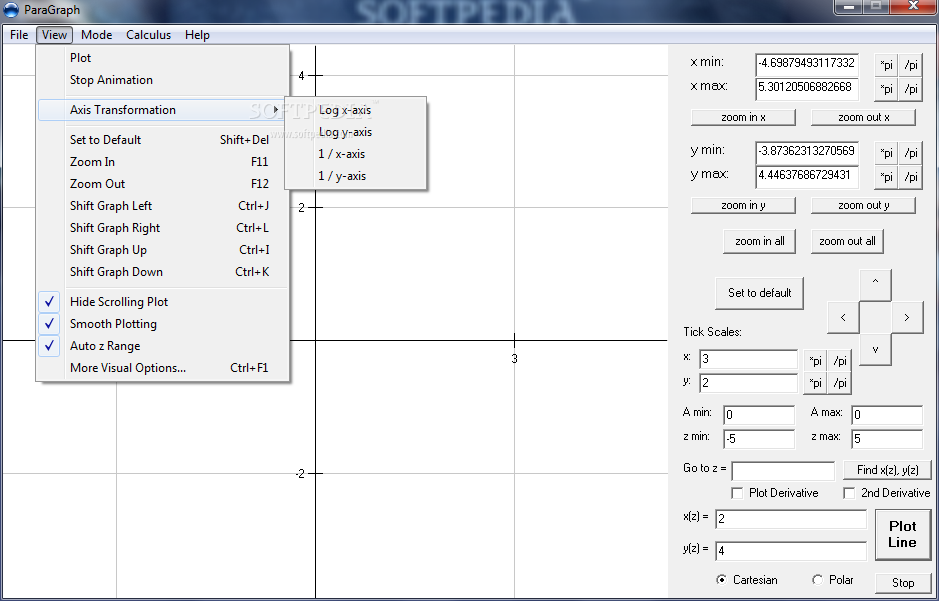939x601 pixels.
Task: Toggle Smooth Plotting option
Action: coord(163,324)
